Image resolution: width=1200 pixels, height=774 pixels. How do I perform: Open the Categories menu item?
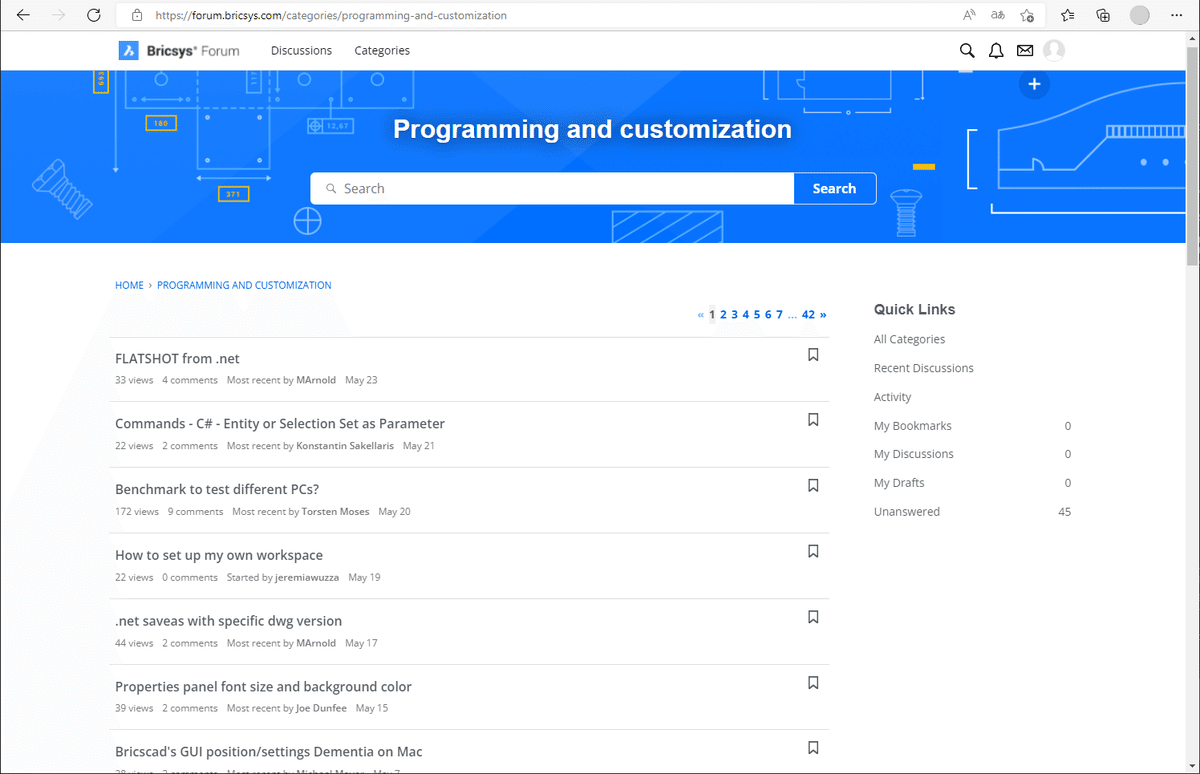[382, 50]
